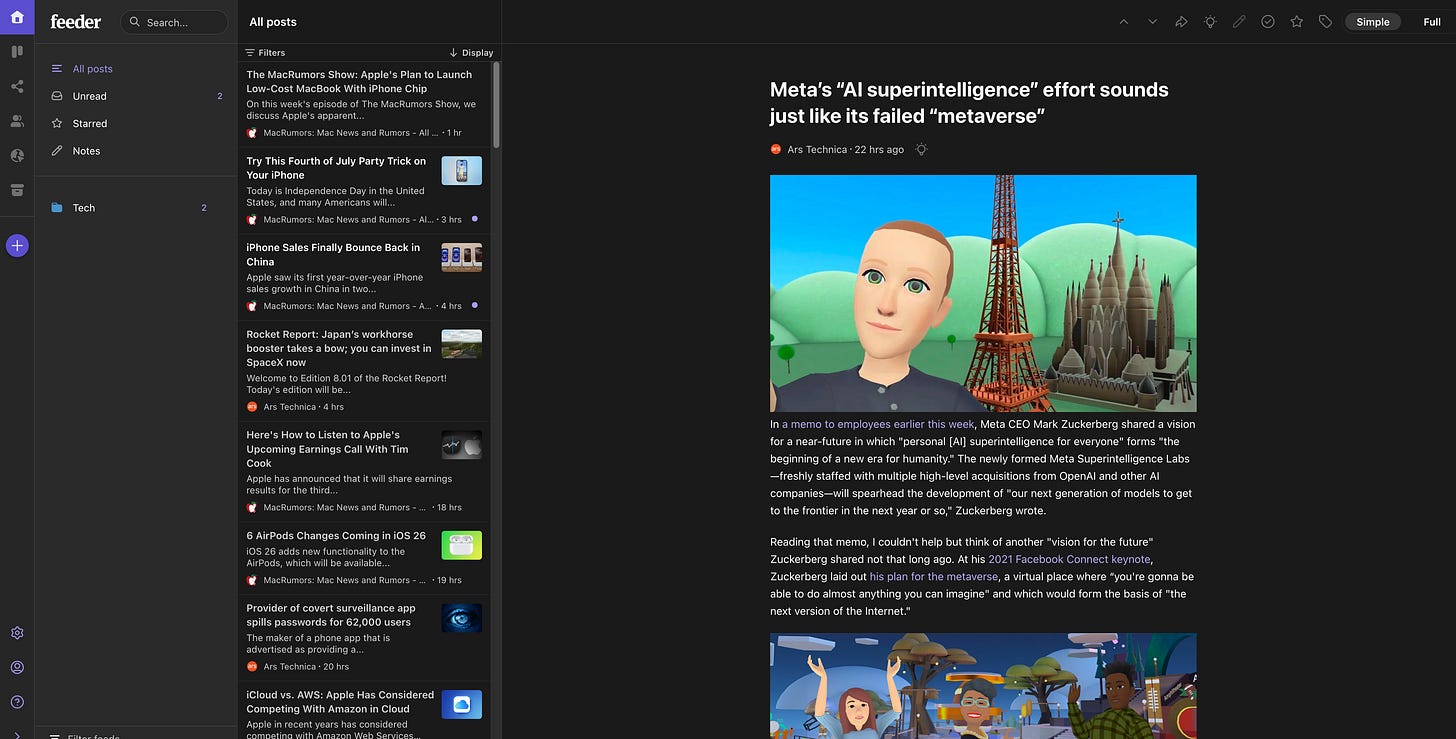1456x739 pixels.
Task: Open the help question mark icon
Action: pos(17,702)
